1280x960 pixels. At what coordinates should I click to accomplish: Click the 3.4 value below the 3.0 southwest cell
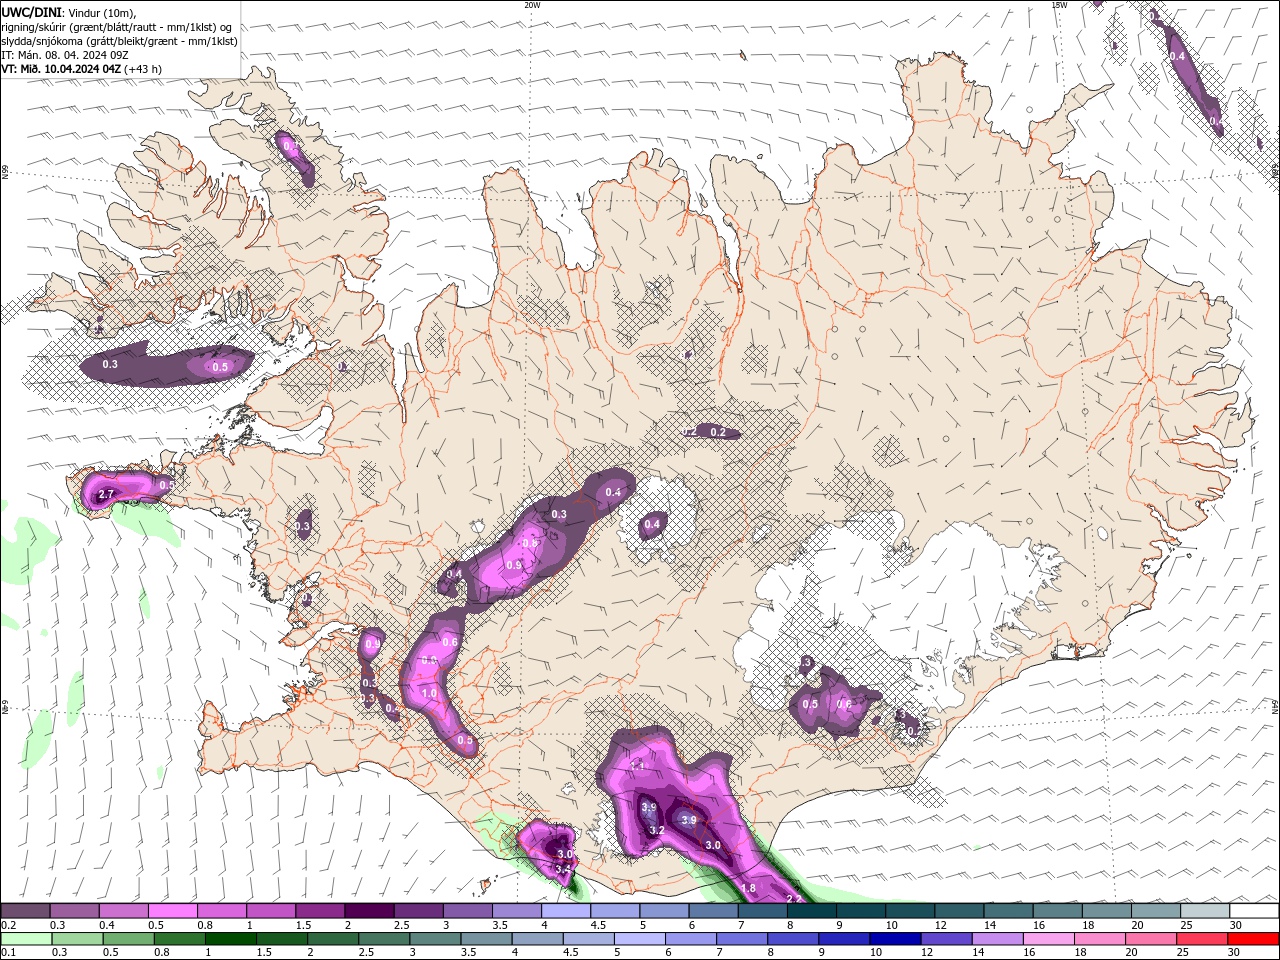tap(562, 870)
